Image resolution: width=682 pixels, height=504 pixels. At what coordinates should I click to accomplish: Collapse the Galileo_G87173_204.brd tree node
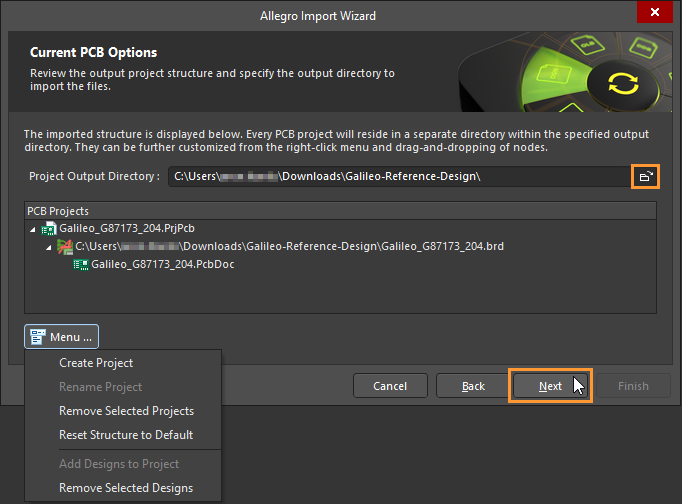pyautogui.click(x=49, y=247)
